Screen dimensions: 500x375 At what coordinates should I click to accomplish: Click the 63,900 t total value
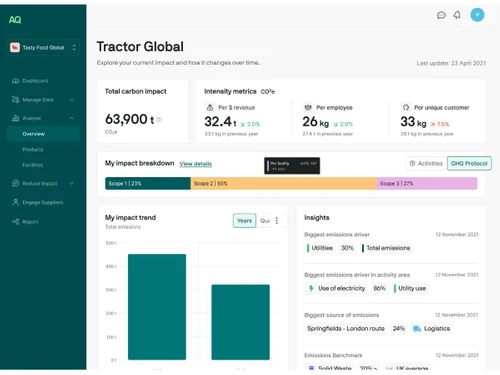click(x=130, y=119)
